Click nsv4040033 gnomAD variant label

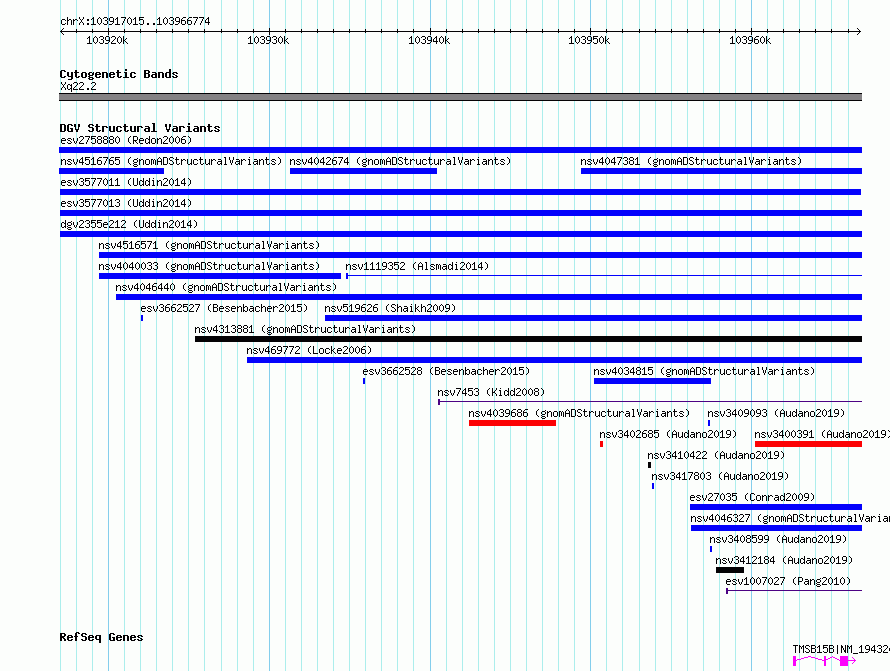pos(209,266)
